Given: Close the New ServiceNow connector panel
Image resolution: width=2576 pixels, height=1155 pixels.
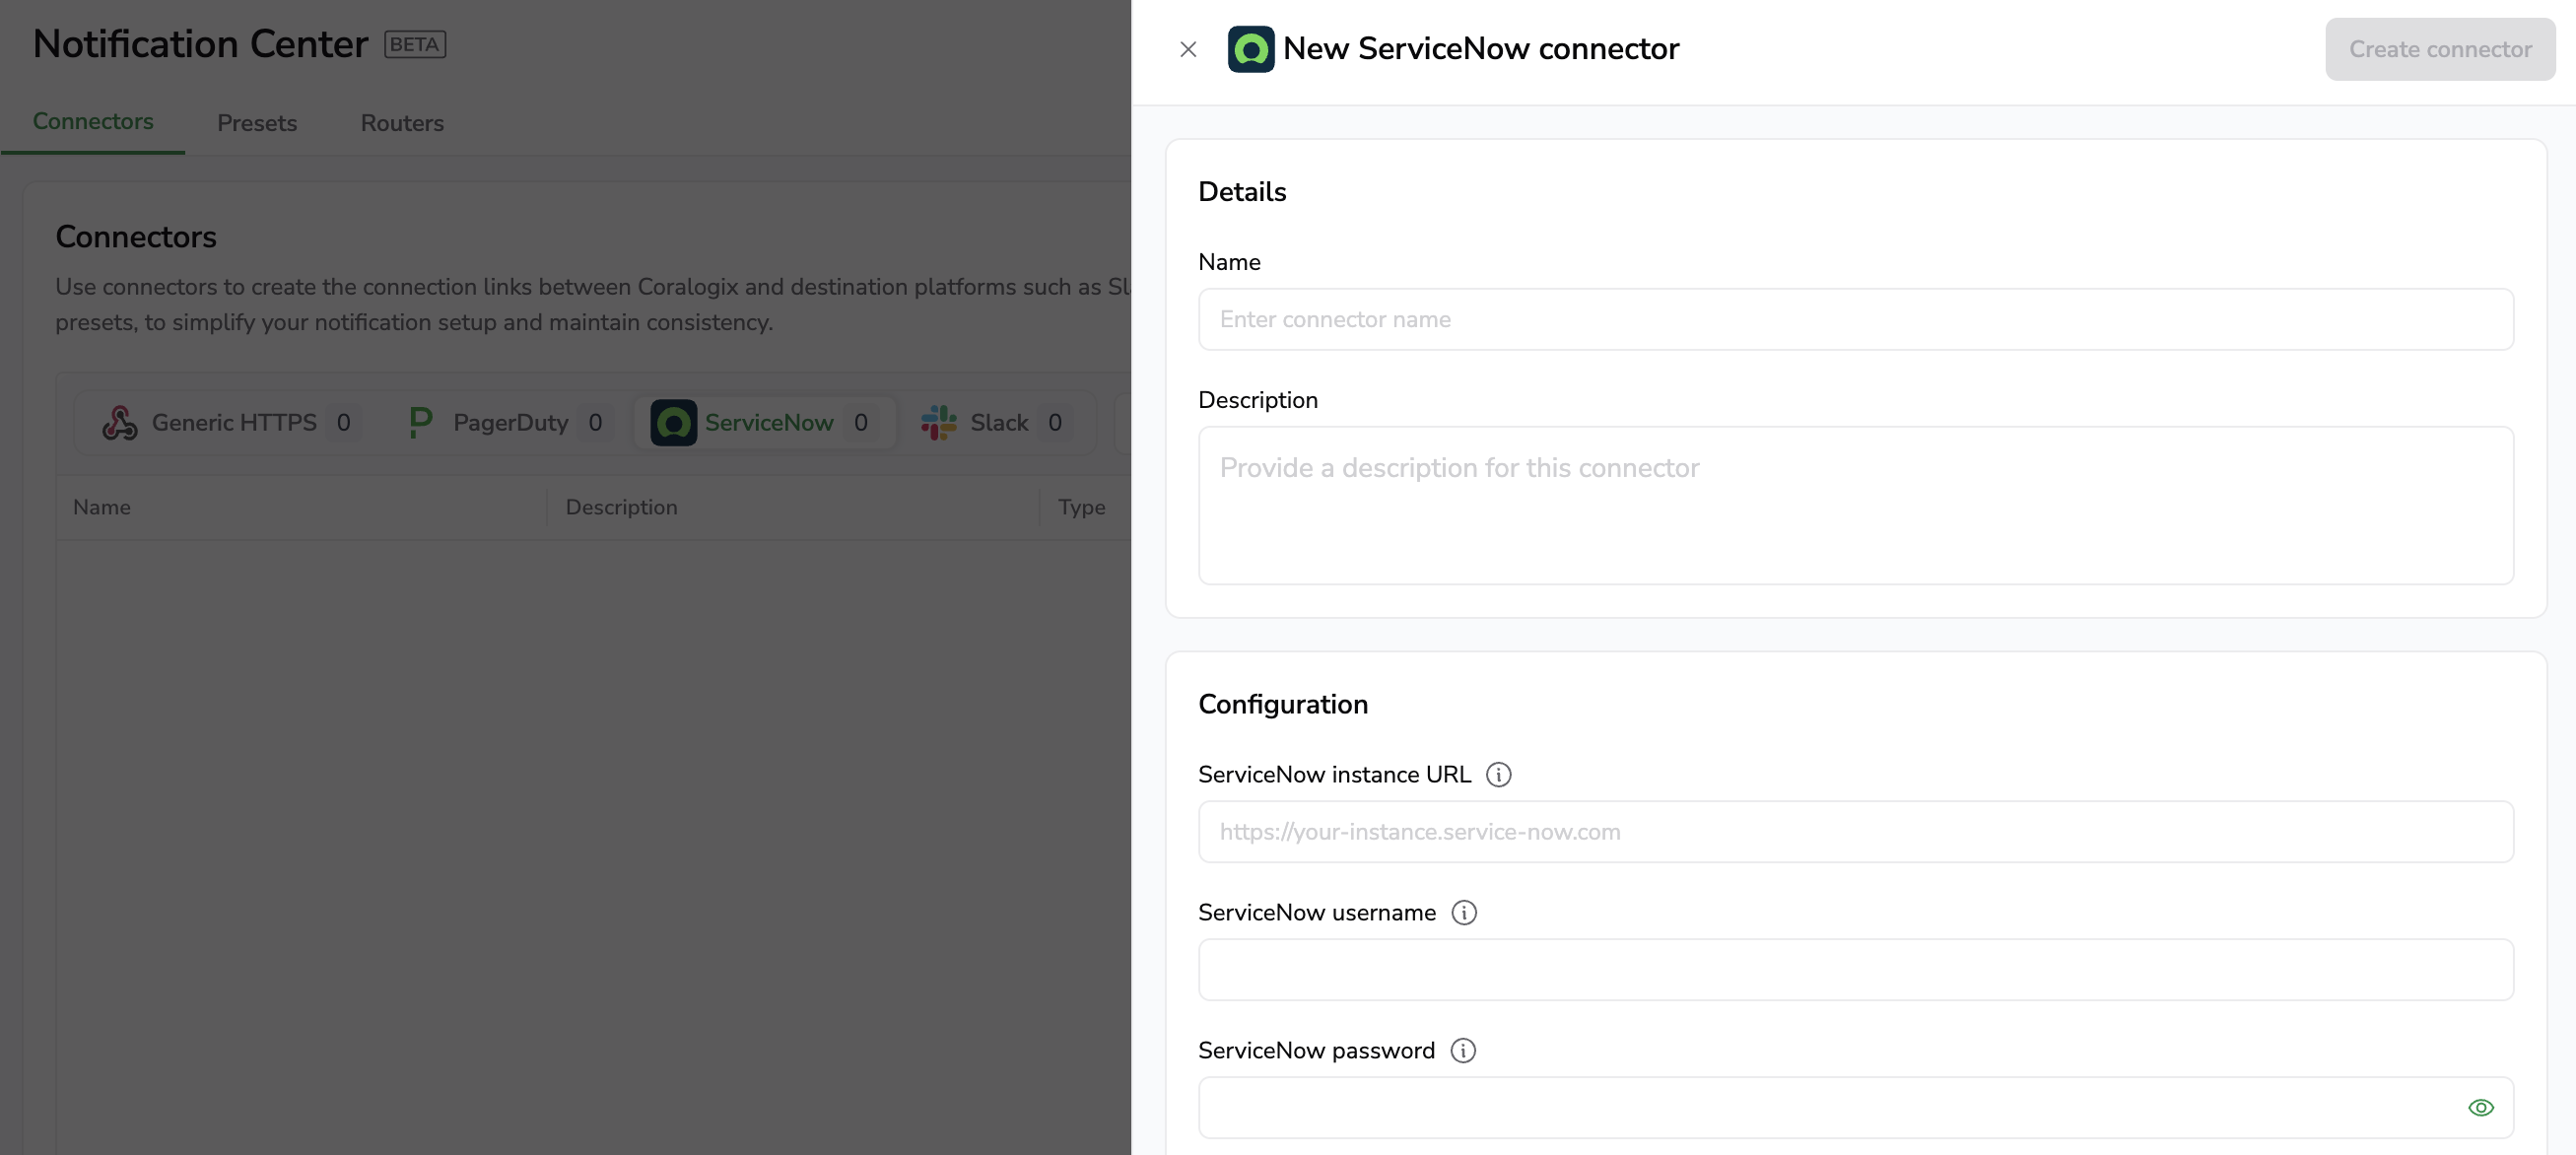Looking at the screenshot, I should (x=1188, y=49).
